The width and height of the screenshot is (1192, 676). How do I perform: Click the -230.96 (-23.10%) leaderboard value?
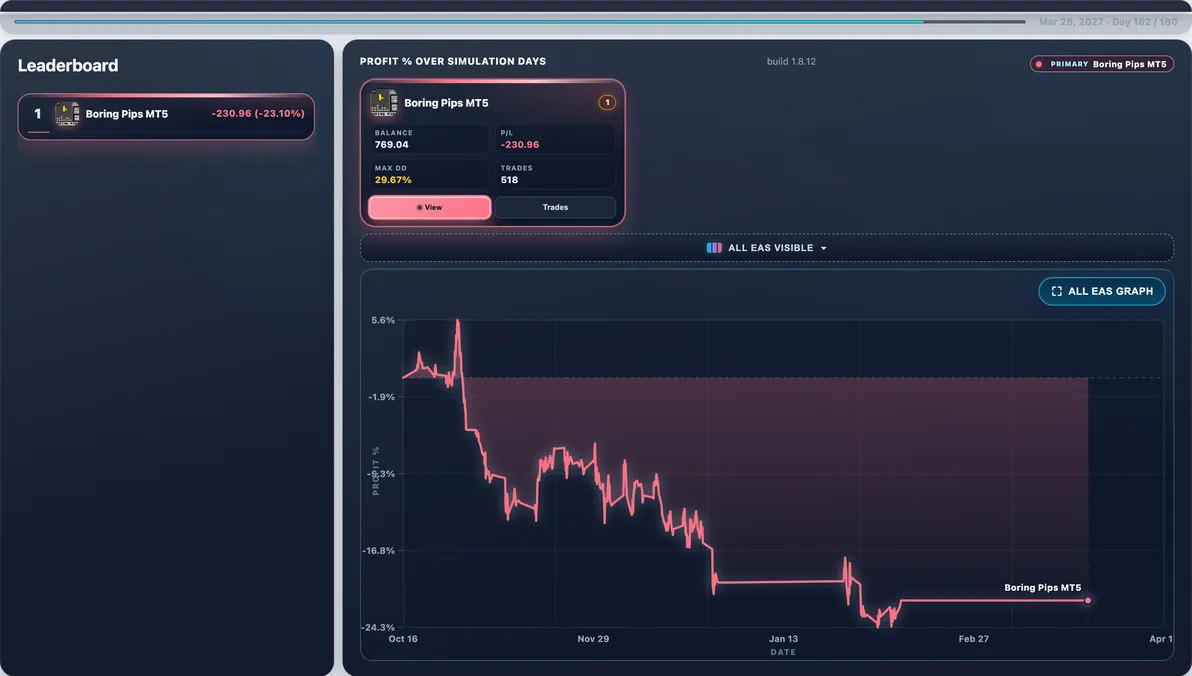click(258, 113)
